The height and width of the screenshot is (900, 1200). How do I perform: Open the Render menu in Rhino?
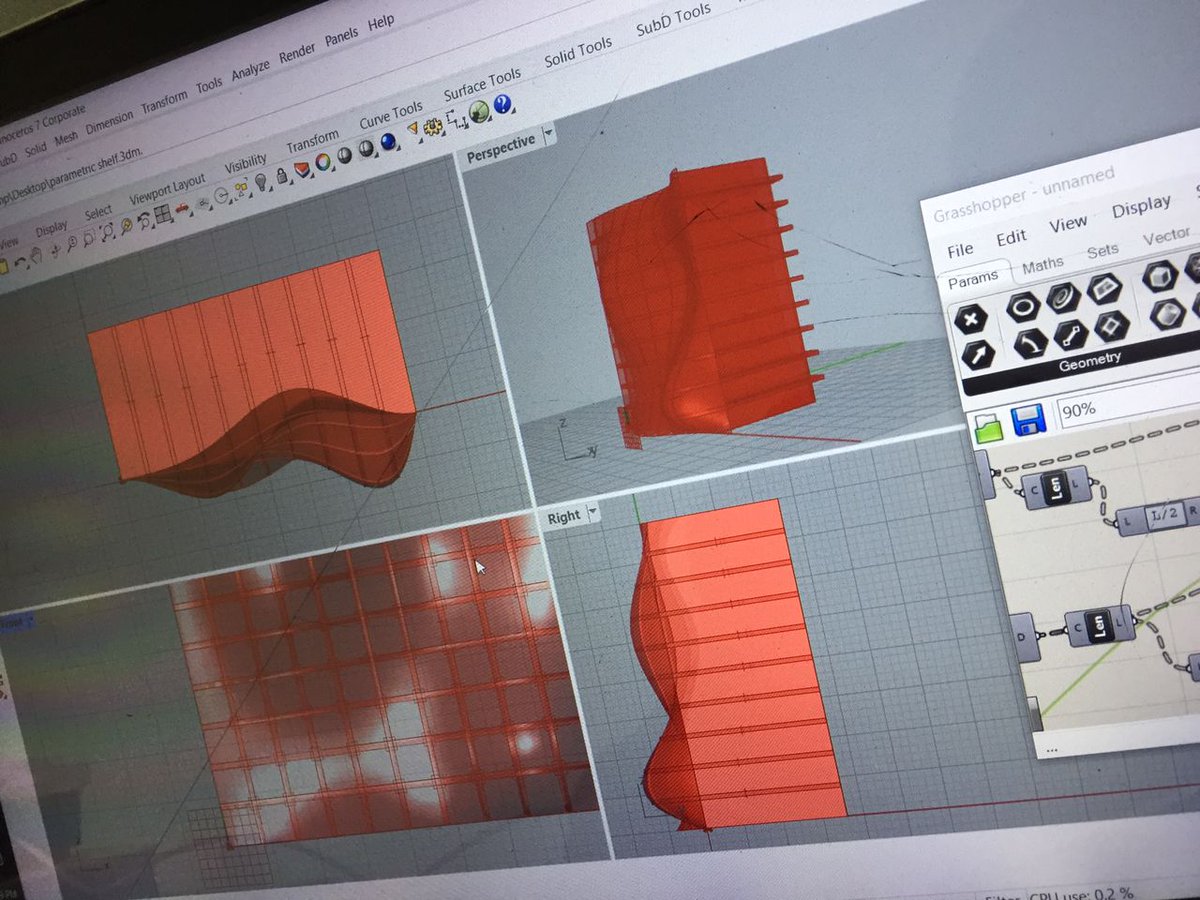(297, 55)
